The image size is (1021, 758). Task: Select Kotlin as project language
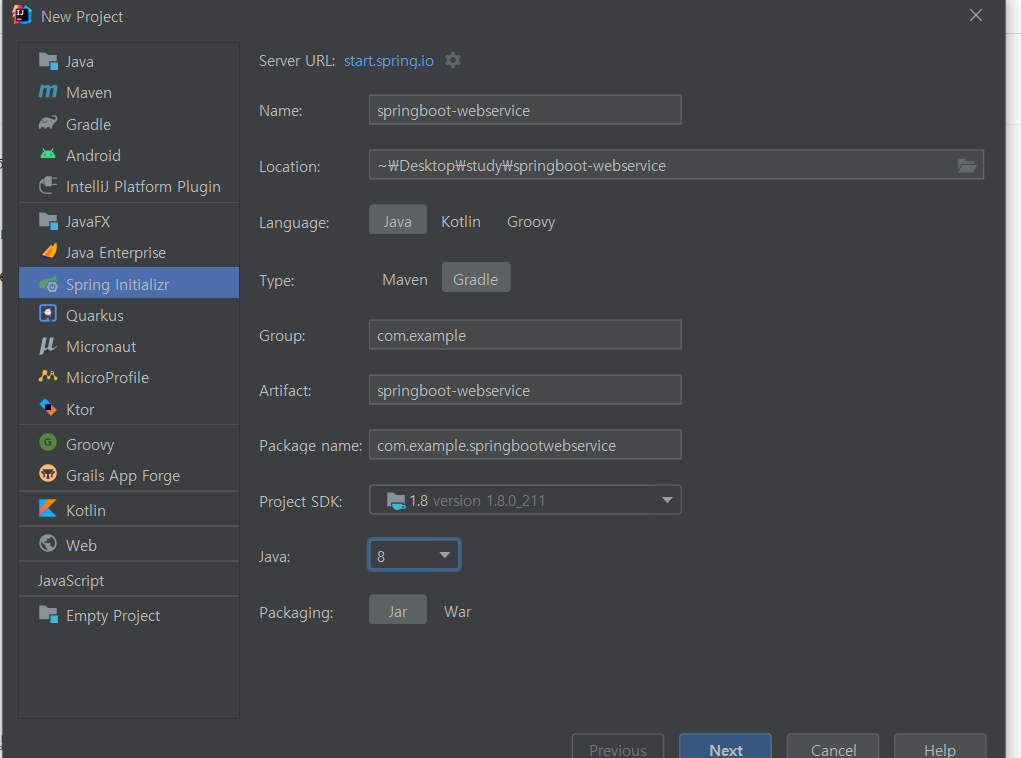click(x=461, y=221)
